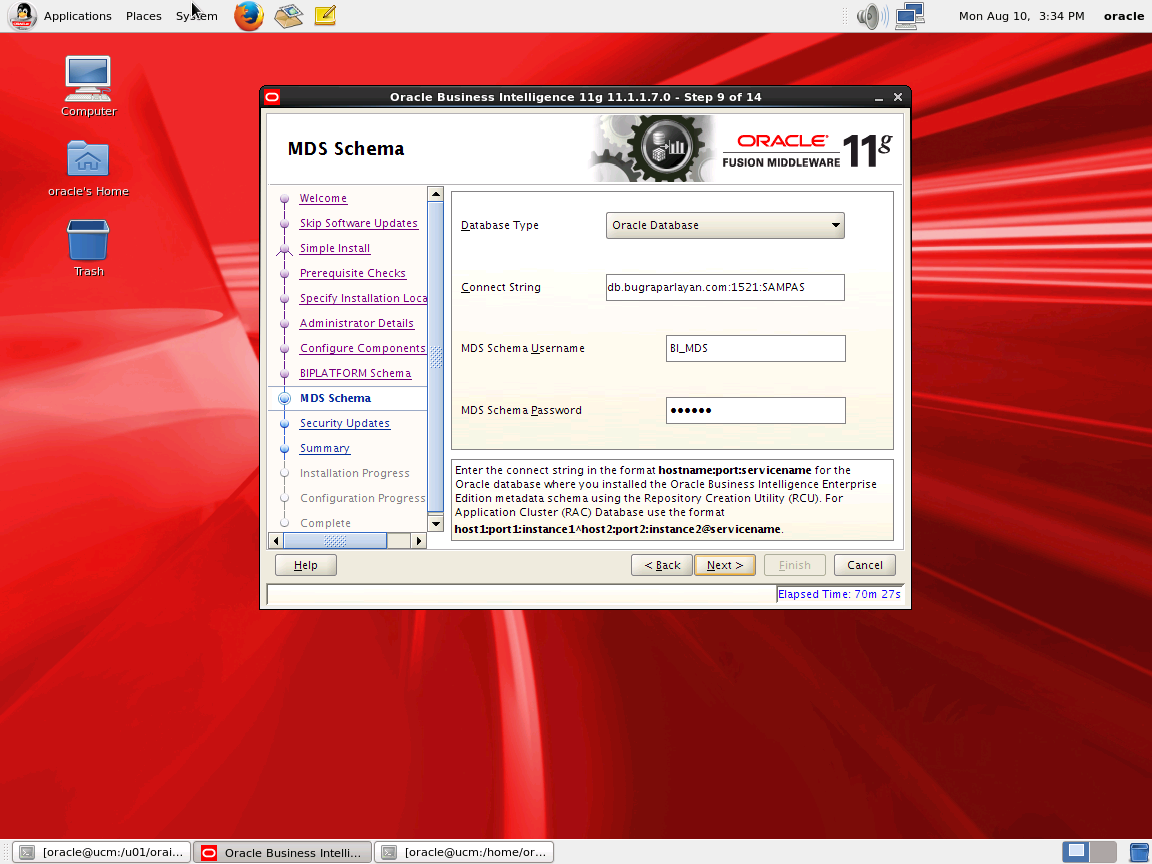1152x864 pixels.
Task: Click the volume speaker icon
Action: 872,15
